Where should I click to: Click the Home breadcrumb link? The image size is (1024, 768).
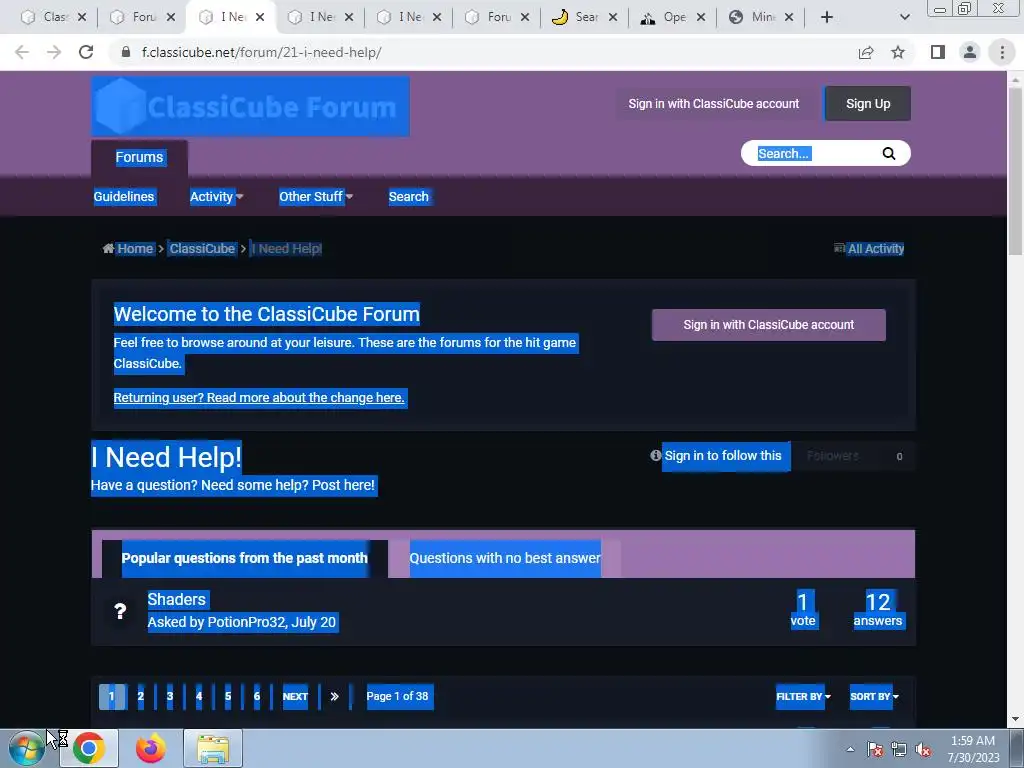click(135, 248)
